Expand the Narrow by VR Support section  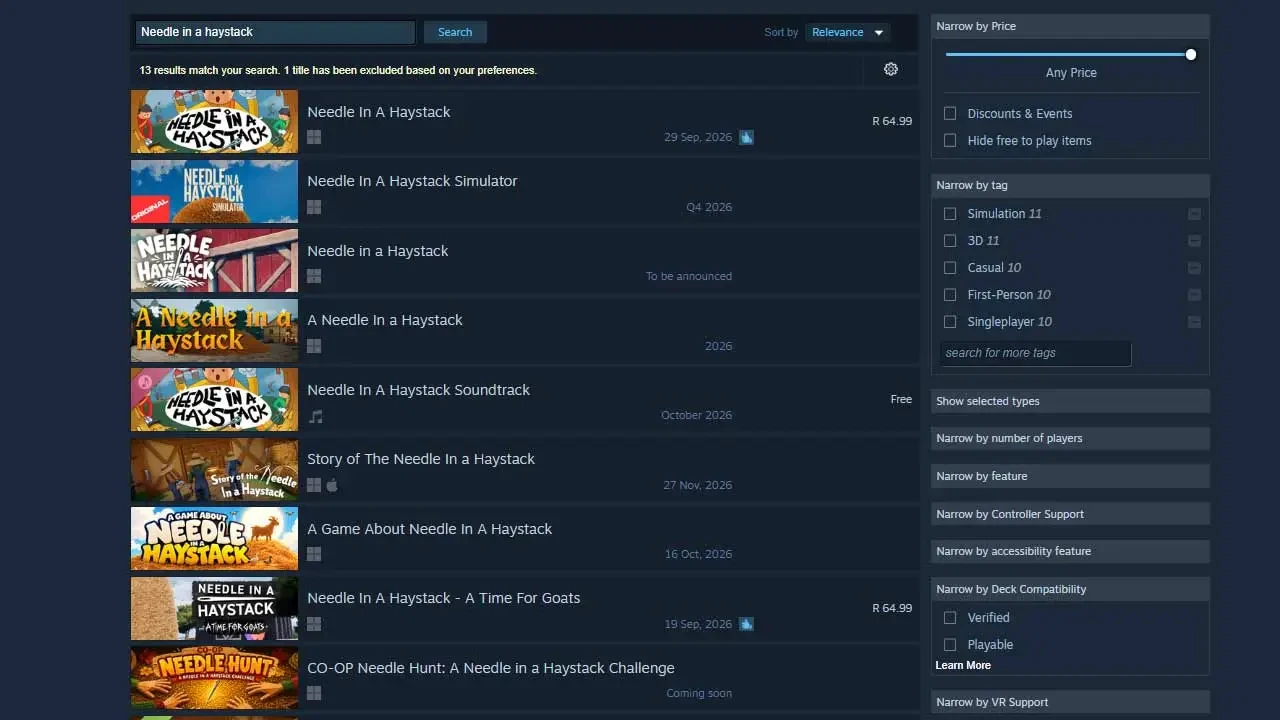click(1070, 702)
